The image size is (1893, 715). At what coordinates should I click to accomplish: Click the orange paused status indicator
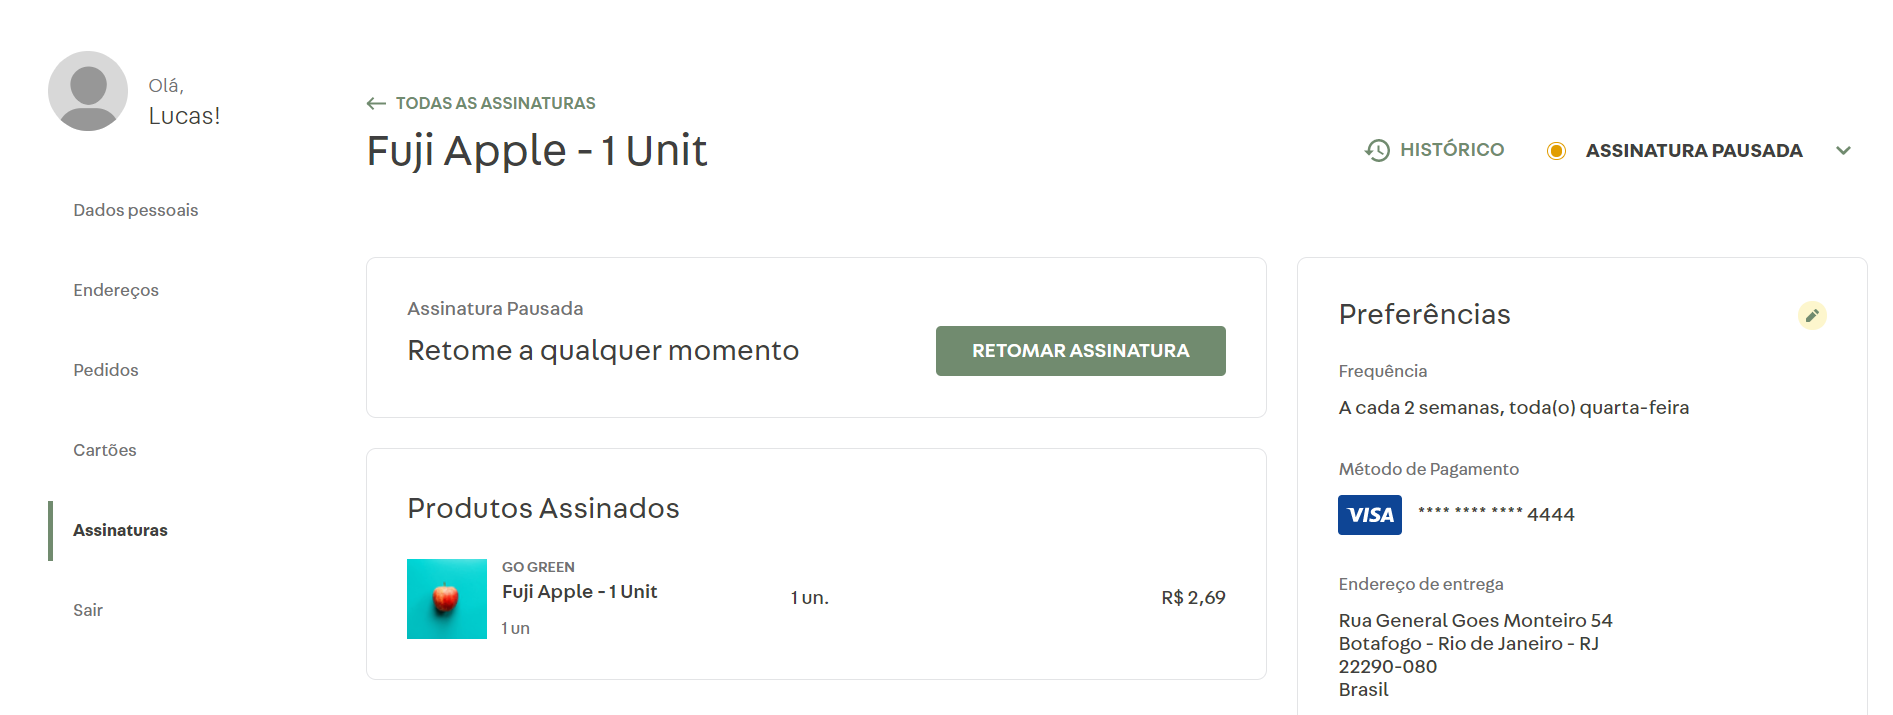1556,151
